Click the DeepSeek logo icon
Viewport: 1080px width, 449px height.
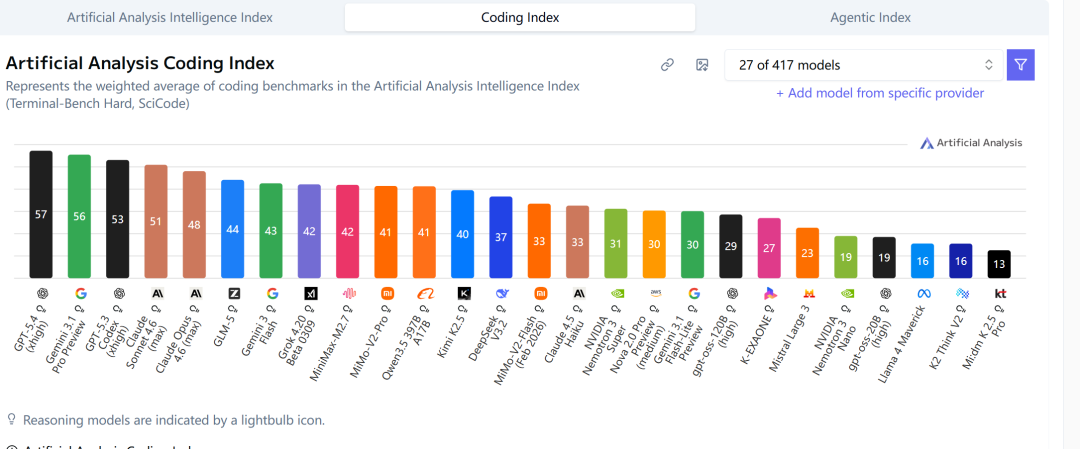tap(501, 293)
